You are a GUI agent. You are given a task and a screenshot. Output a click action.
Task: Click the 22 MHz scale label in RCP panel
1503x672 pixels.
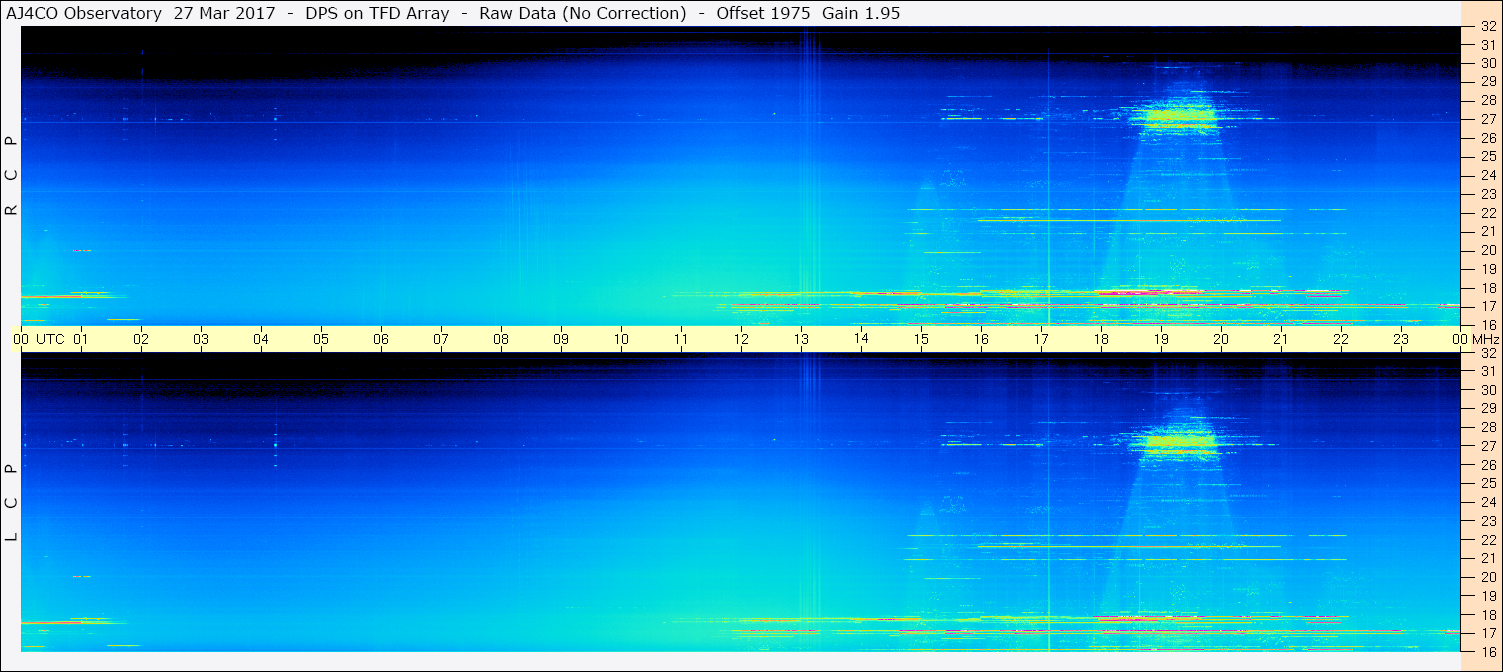tap(1487, 213)
